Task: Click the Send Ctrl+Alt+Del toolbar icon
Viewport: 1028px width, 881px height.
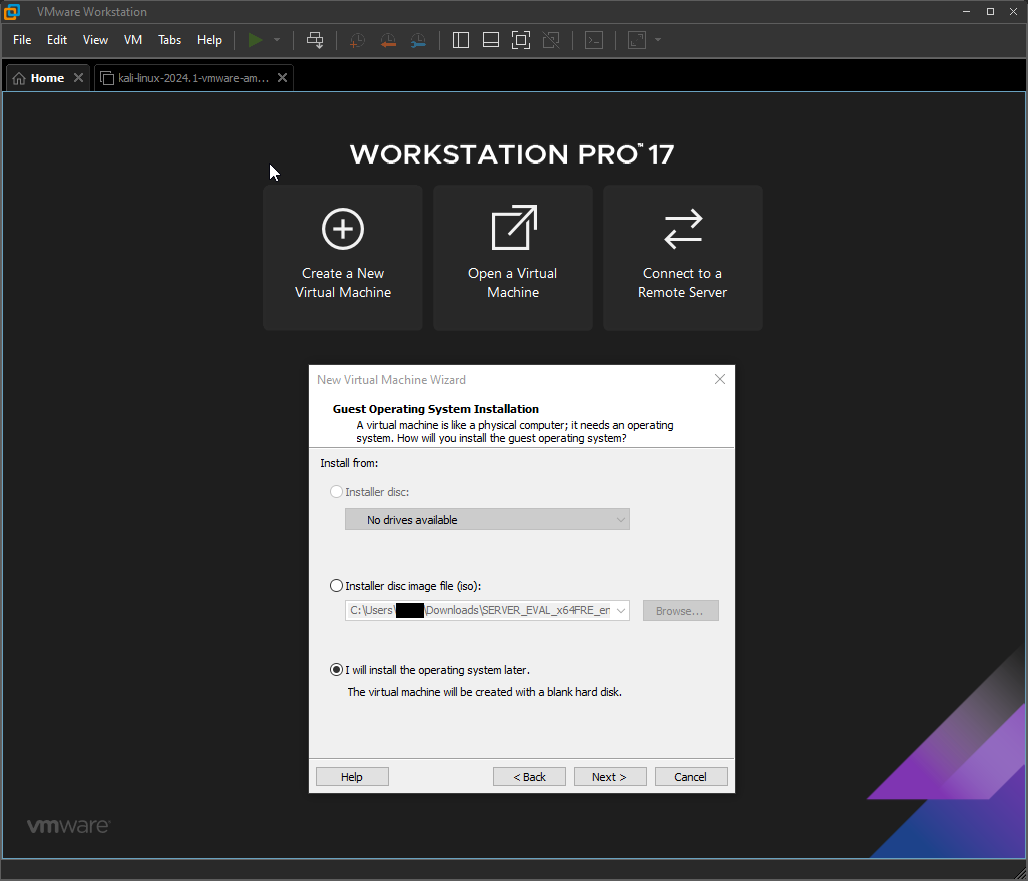Action: [x=315, y=40]
